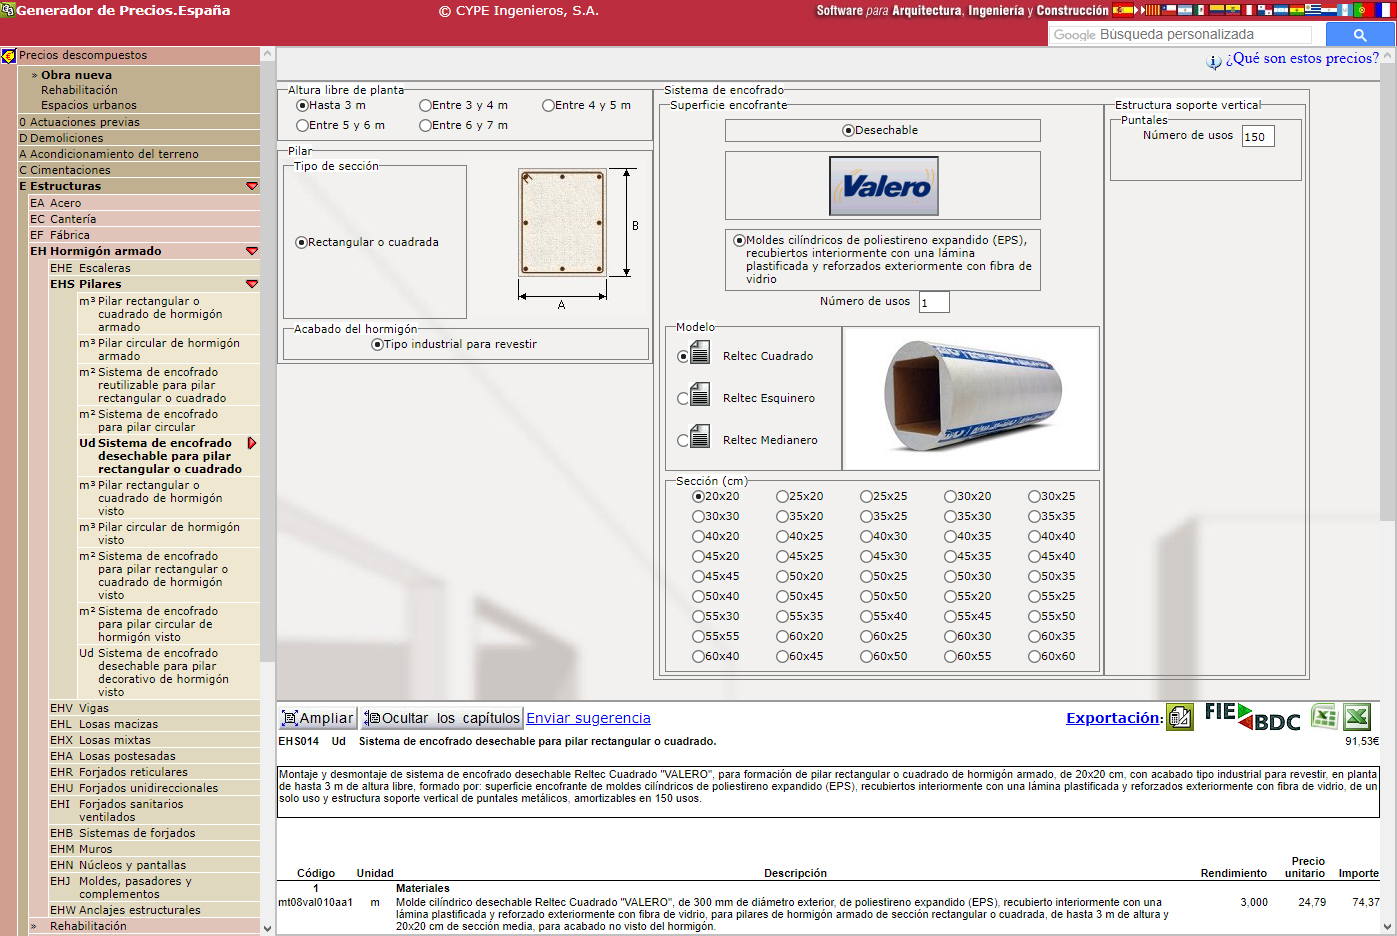Choose section 60x60 cm

click(1034, 656)
